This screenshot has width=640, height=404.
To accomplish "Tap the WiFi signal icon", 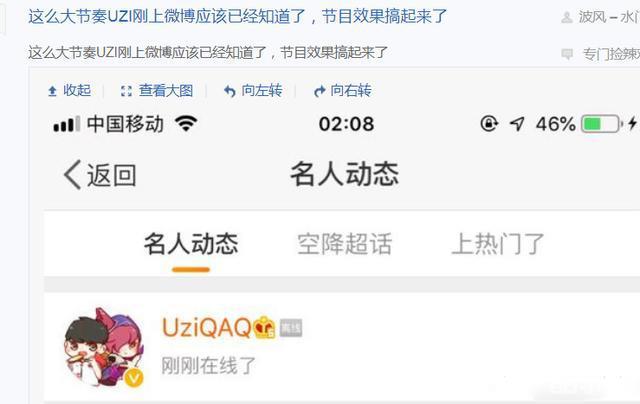I will (186, 123).
